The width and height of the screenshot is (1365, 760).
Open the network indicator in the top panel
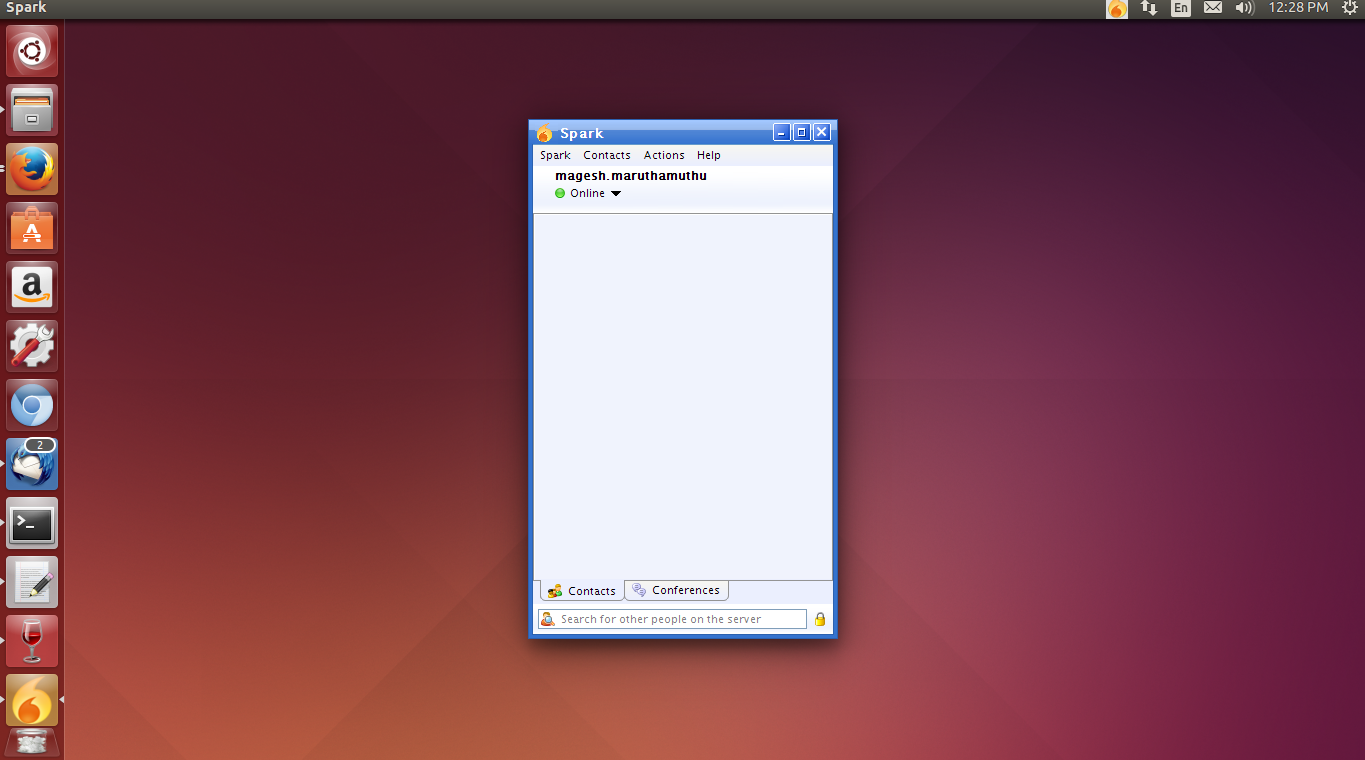click(x=1149, y=8)
